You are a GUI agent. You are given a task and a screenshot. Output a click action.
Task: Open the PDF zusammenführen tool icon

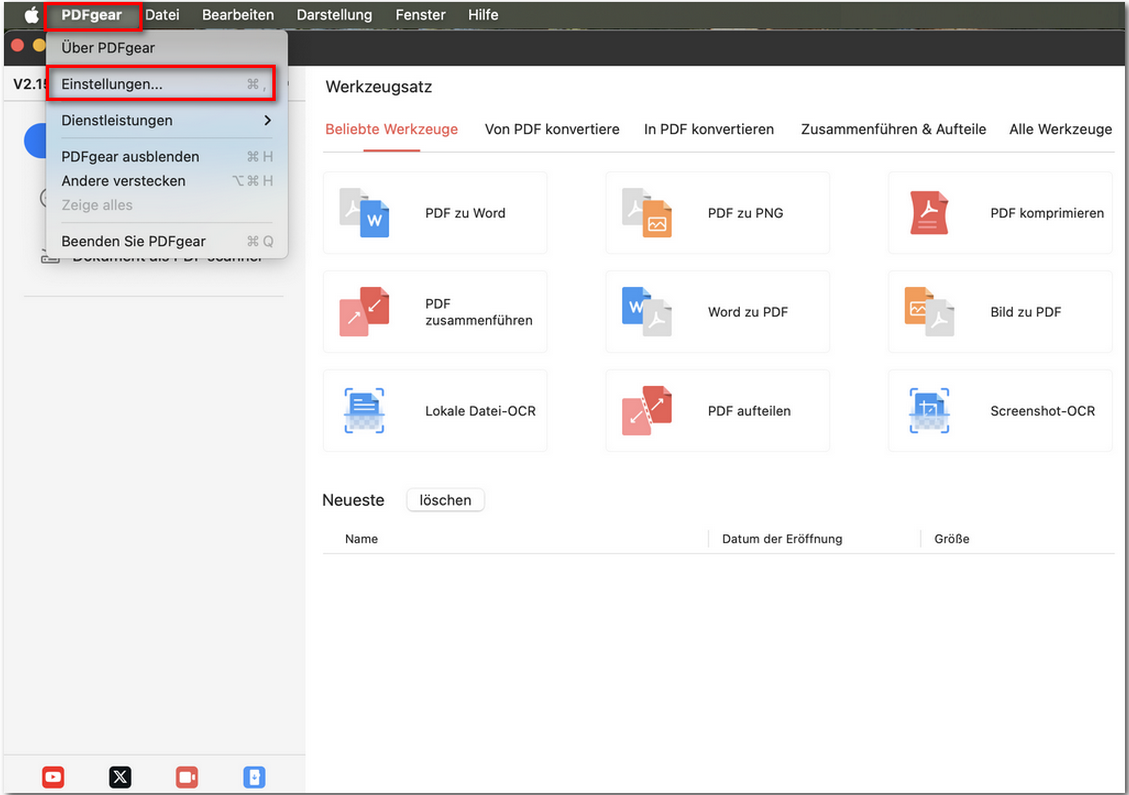[364, 311]
